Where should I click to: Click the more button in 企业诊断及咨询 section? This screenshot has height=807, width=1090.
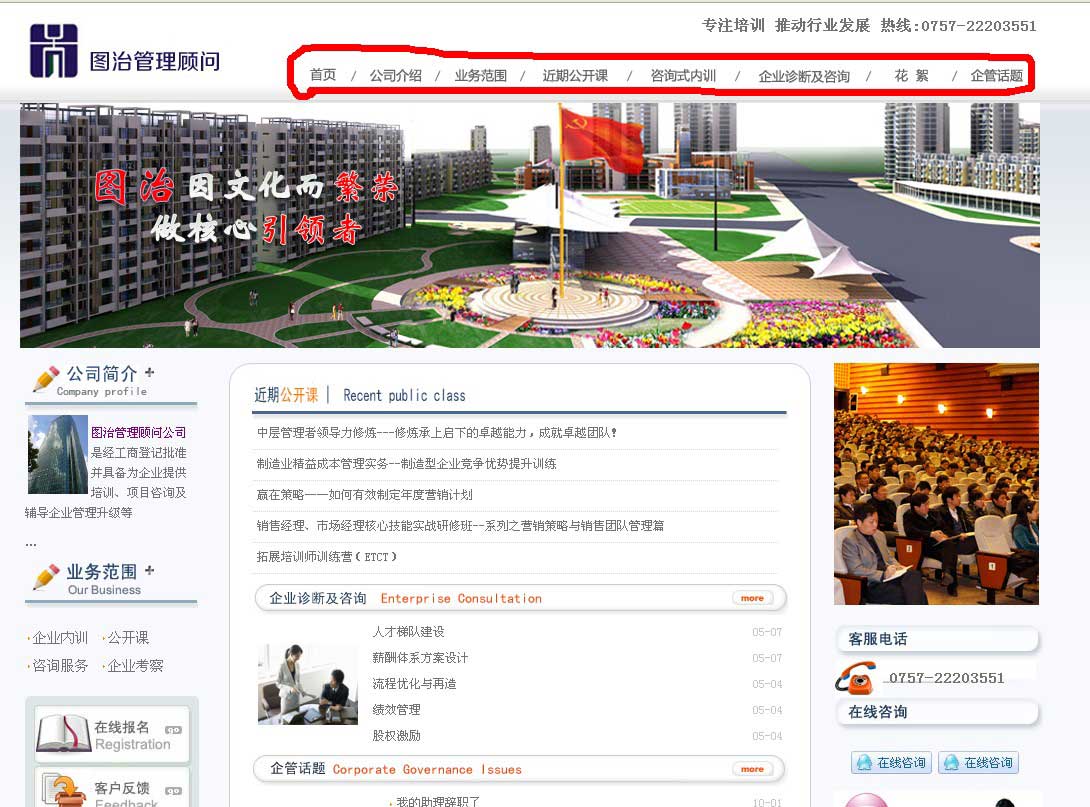[751, 598]
